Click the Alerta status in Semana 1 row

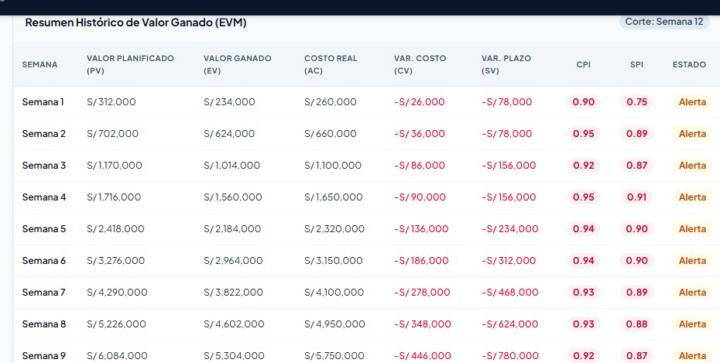click(692, 102)
